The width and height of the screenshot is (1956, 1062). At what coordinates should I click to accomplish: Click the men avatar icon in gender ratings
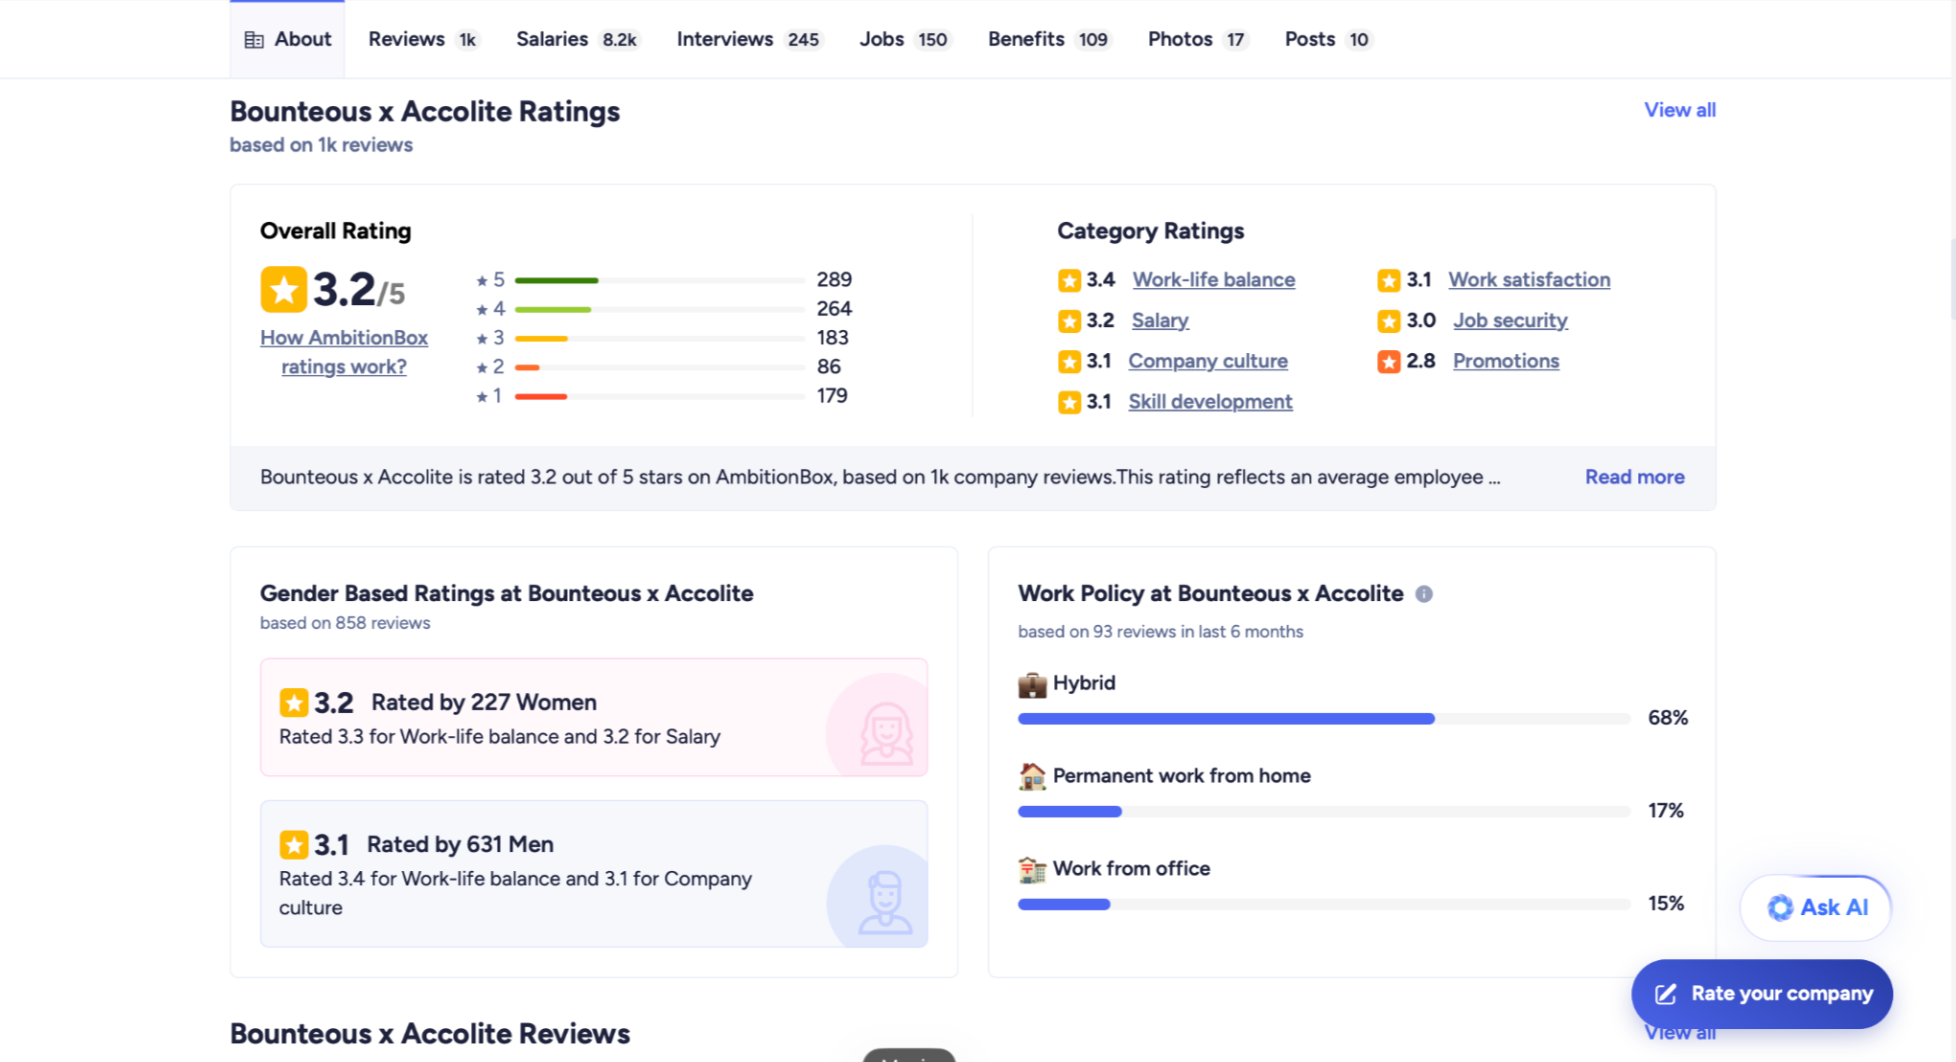tap(885, 902)
